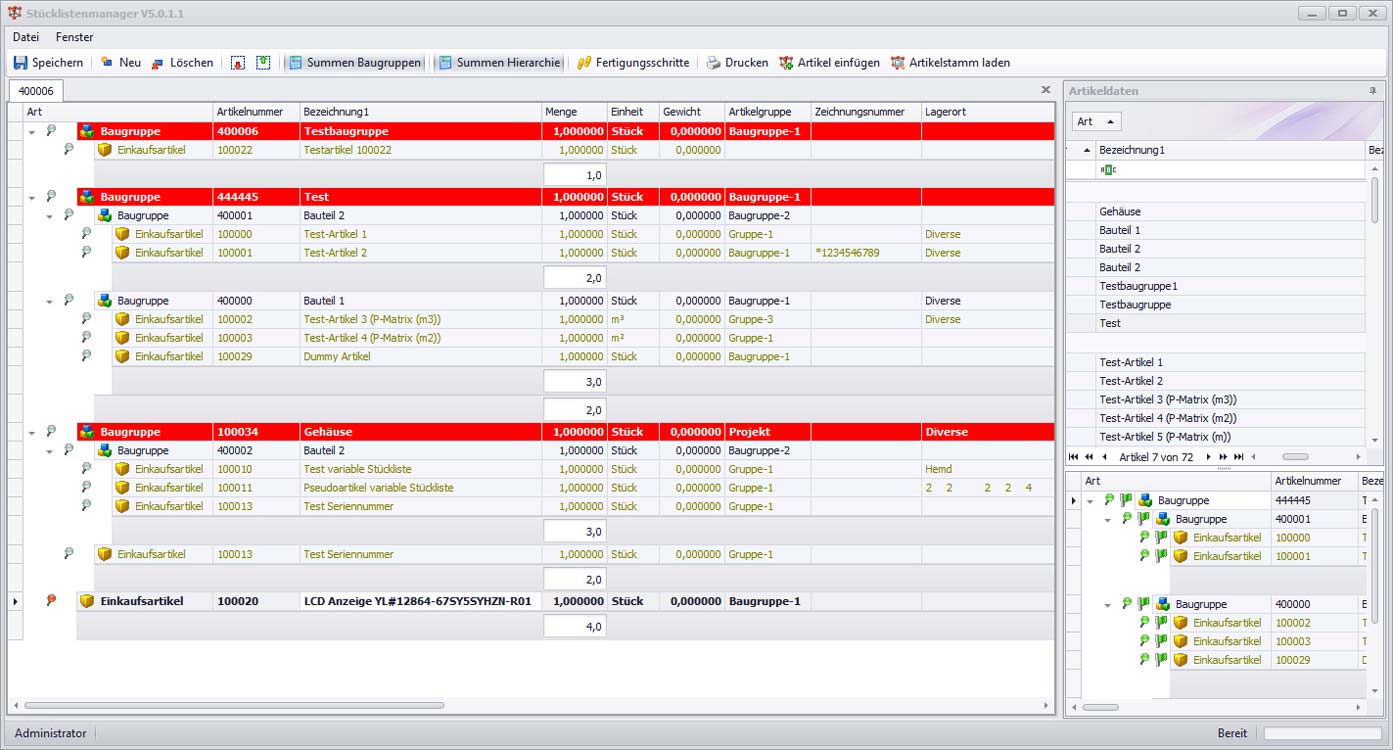The image size is (1393, 750).
Task: Collapse Baugruppe 444445 in lower right tree
Action: coord(1090,501)
